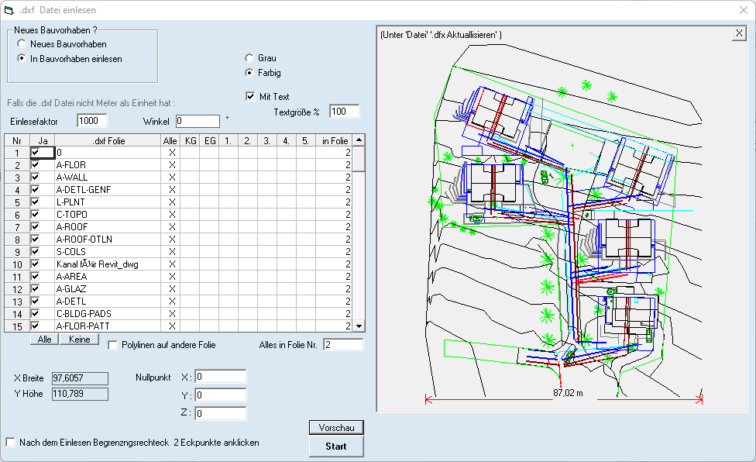Uncheck the Ja checkbox for C-TOPO
This screenshot has width=756, height=462.
coord(35,215)
